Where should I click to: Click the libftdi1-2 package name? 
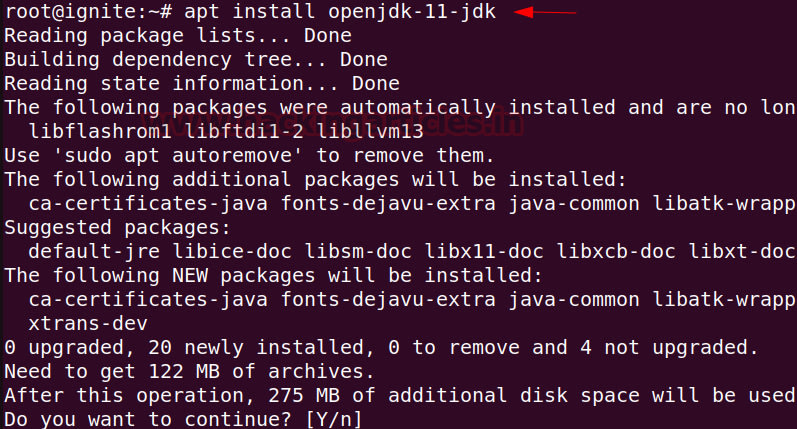[244, 132]
